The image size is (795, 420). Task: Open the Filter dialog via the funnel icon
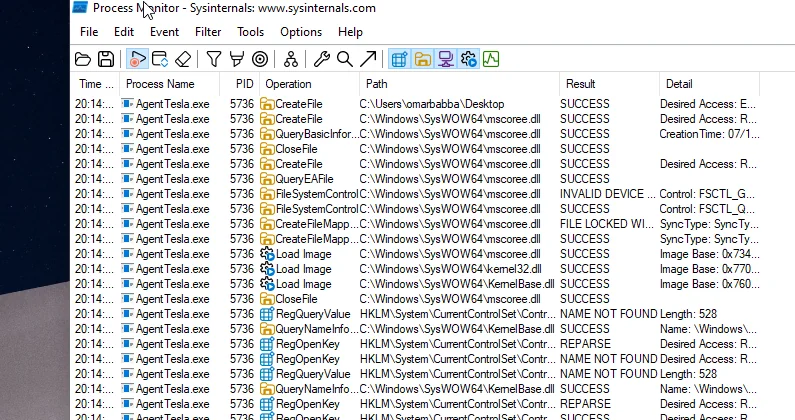(x=214, y=59)
